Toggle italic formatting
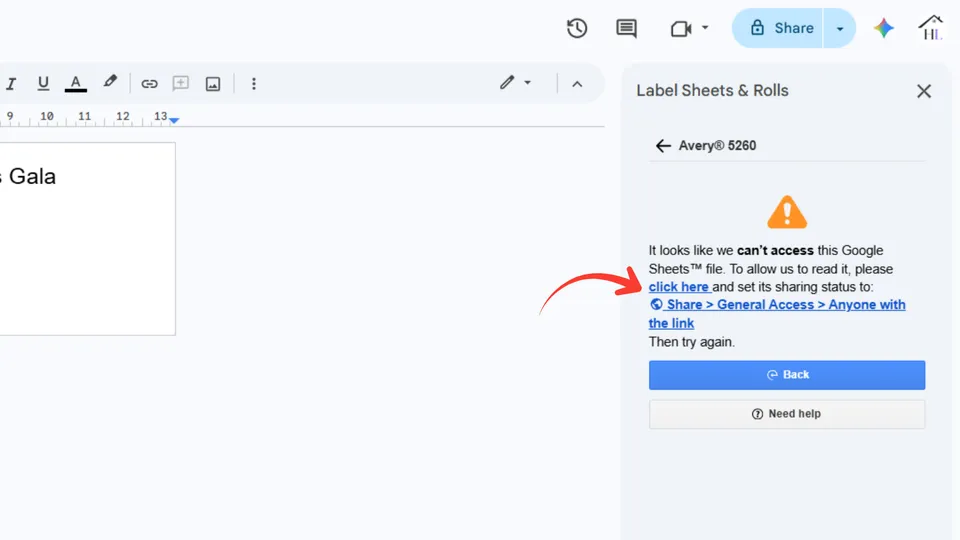 11,83
